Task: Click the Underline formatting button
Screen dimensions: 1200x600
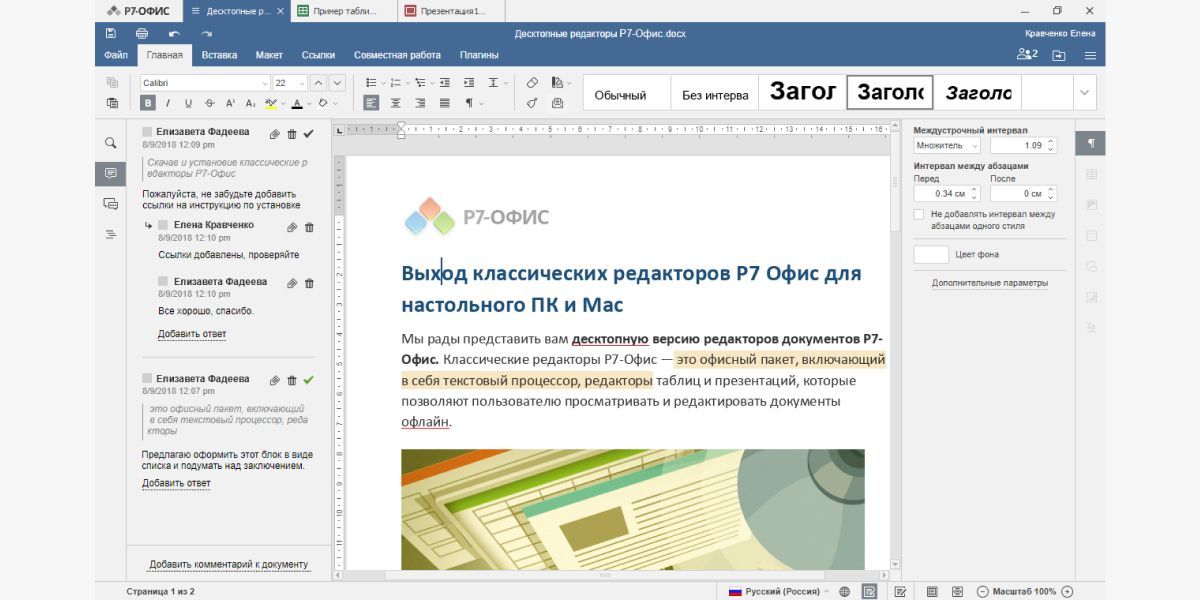Action: click(x=187, y=102)
